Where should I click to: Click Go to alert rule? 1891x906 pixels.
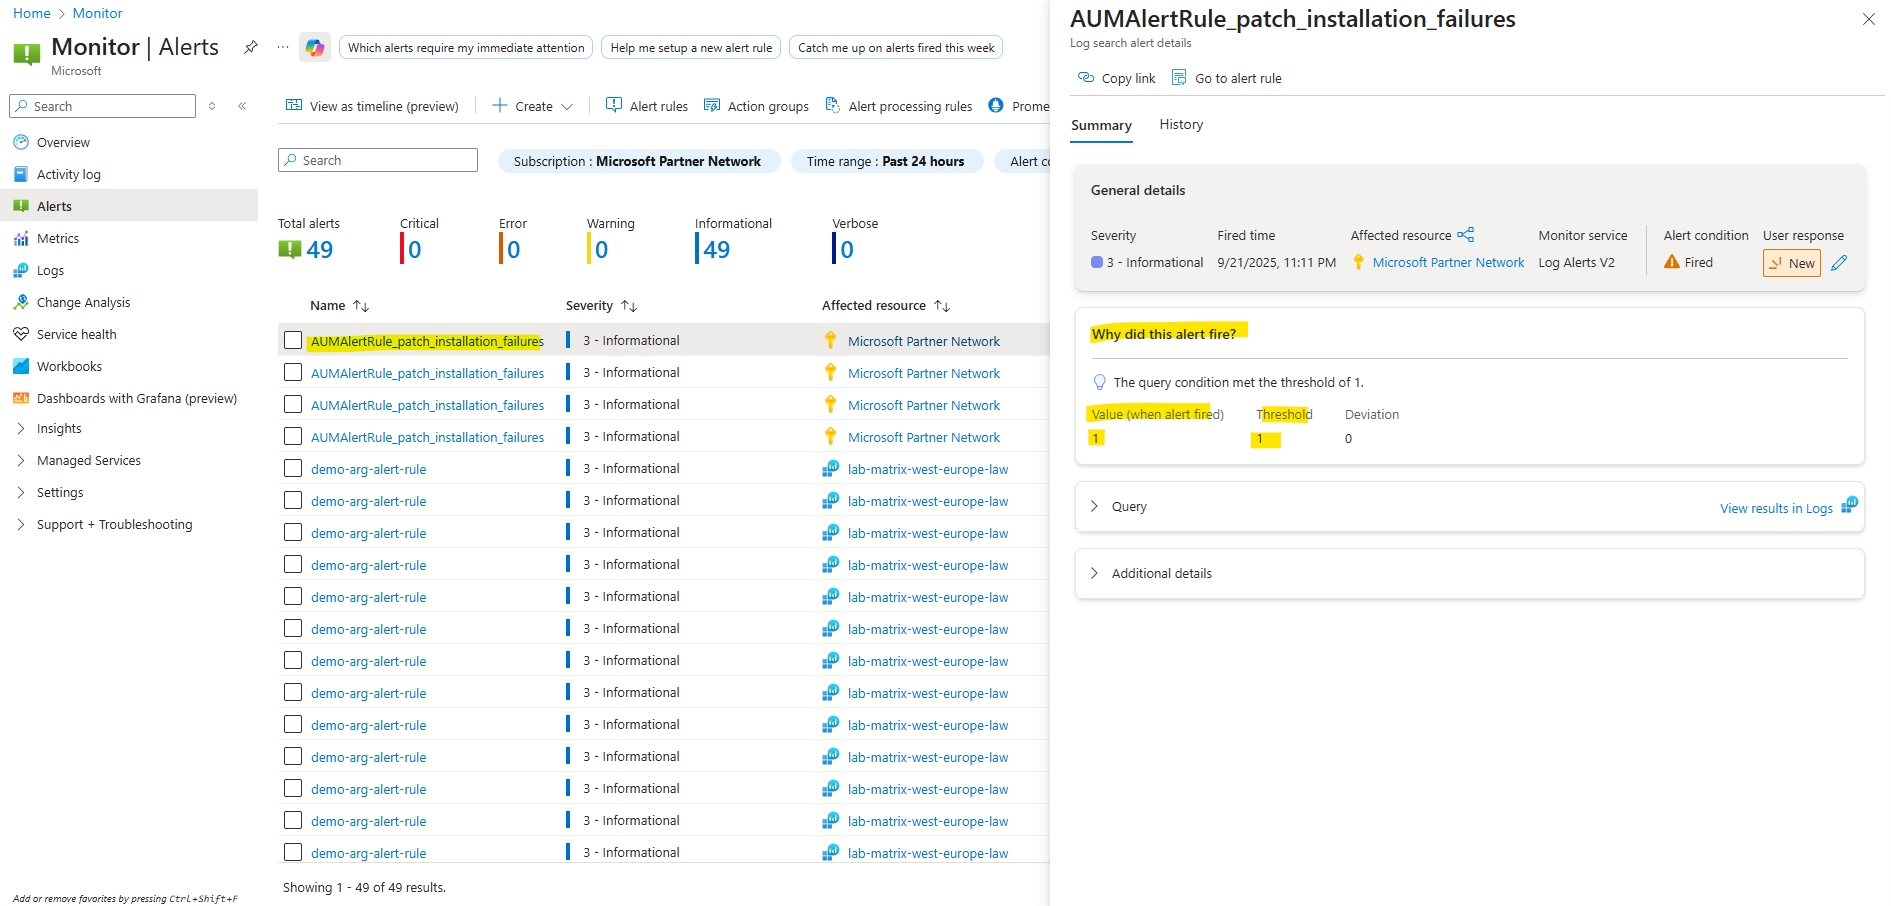[x=1226, y=78]
